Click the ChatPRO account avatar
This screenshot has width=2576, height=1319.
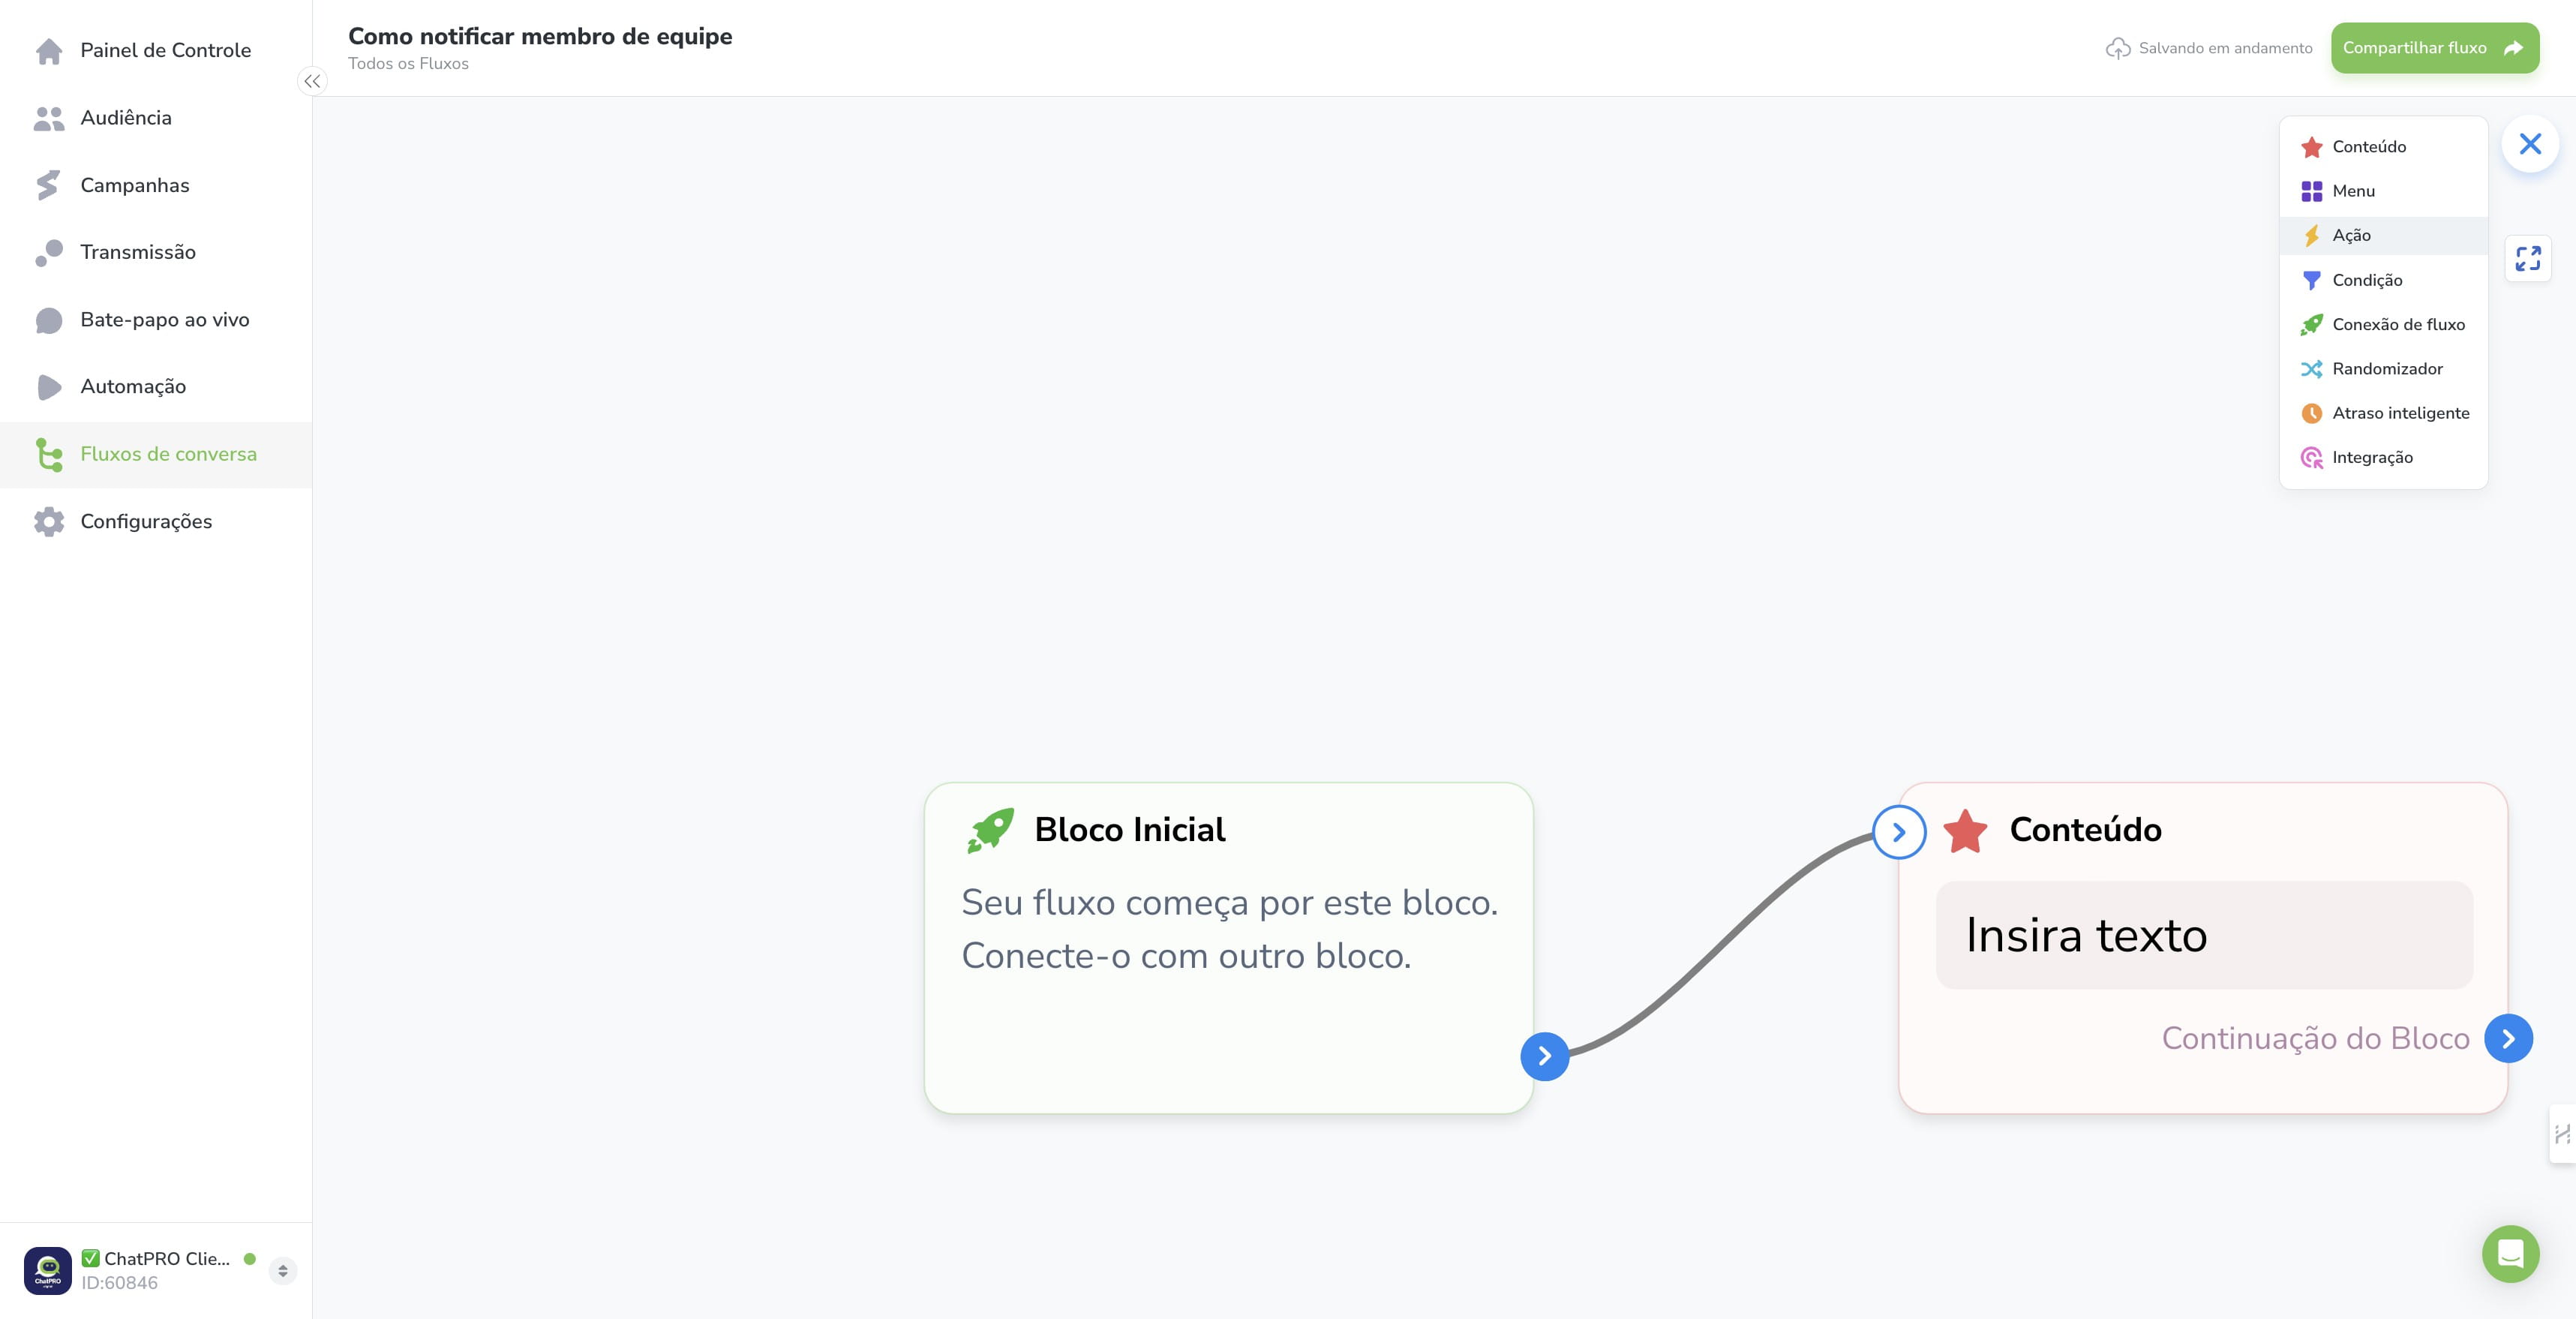tap(48, 1270)
